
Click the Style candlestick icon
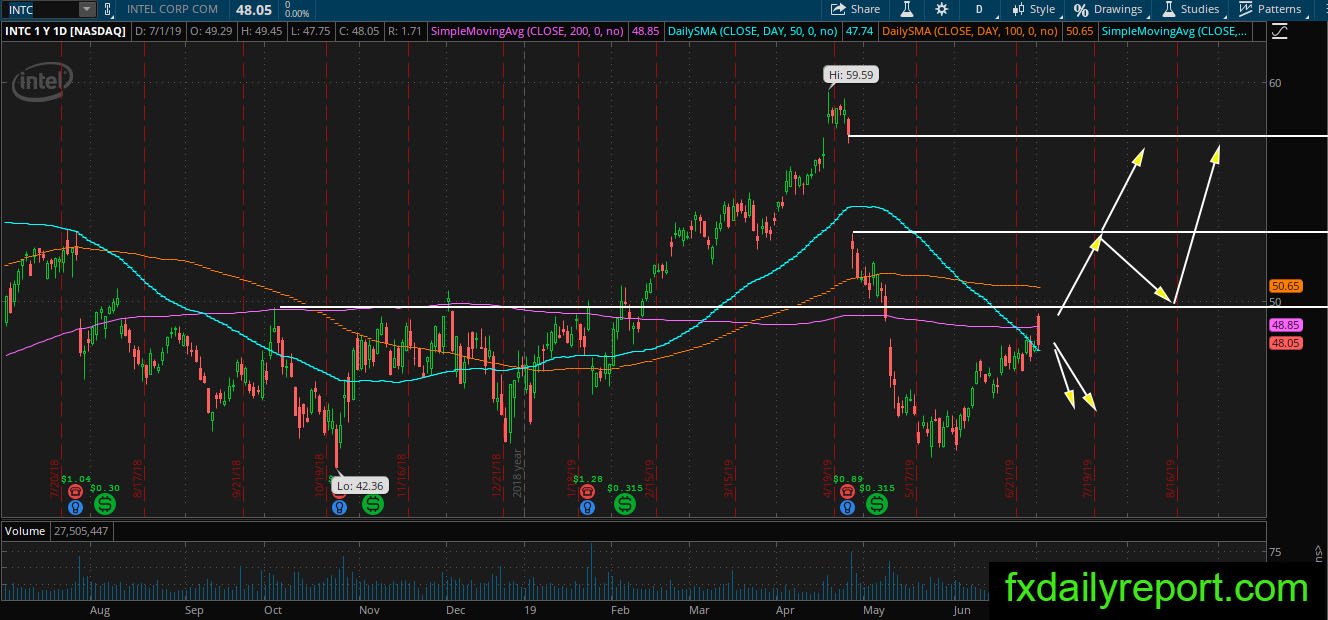[x=1018, y=9]
